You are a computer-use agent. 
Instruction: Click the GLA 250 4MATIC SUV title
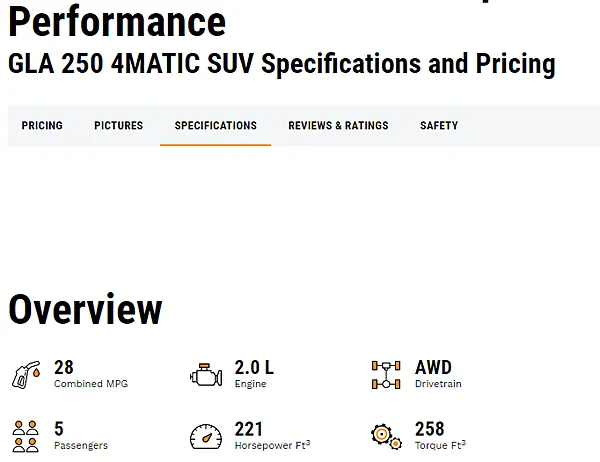click(281, 64)
